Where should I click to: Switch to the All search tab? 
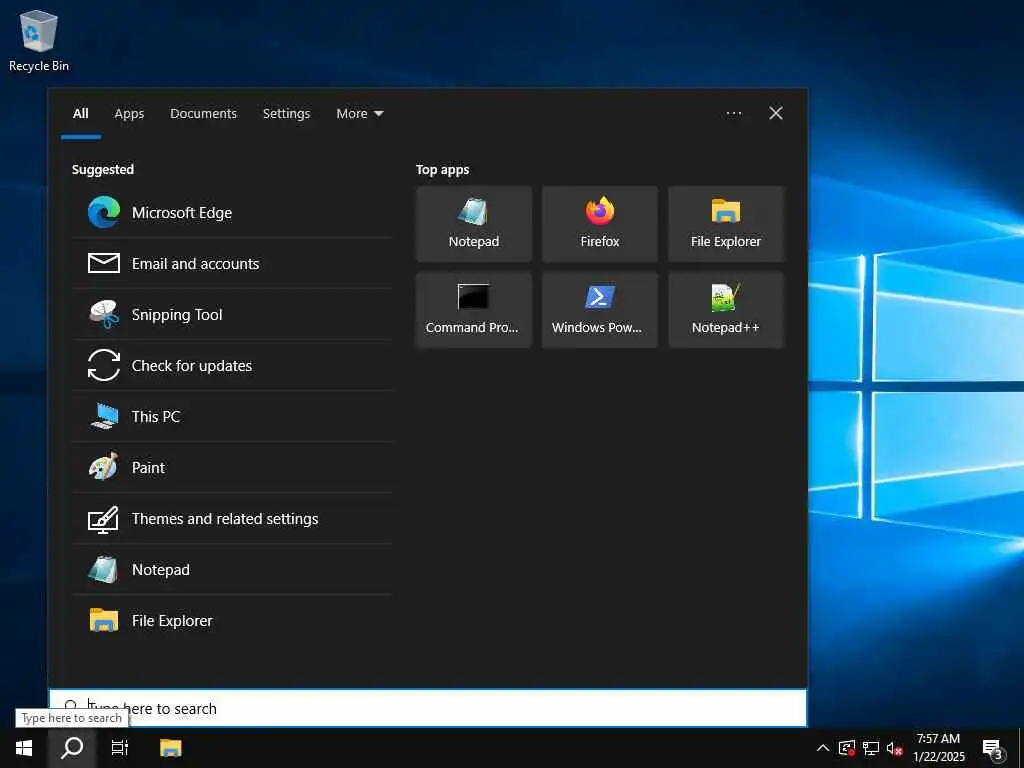click(x=80, y=114)
